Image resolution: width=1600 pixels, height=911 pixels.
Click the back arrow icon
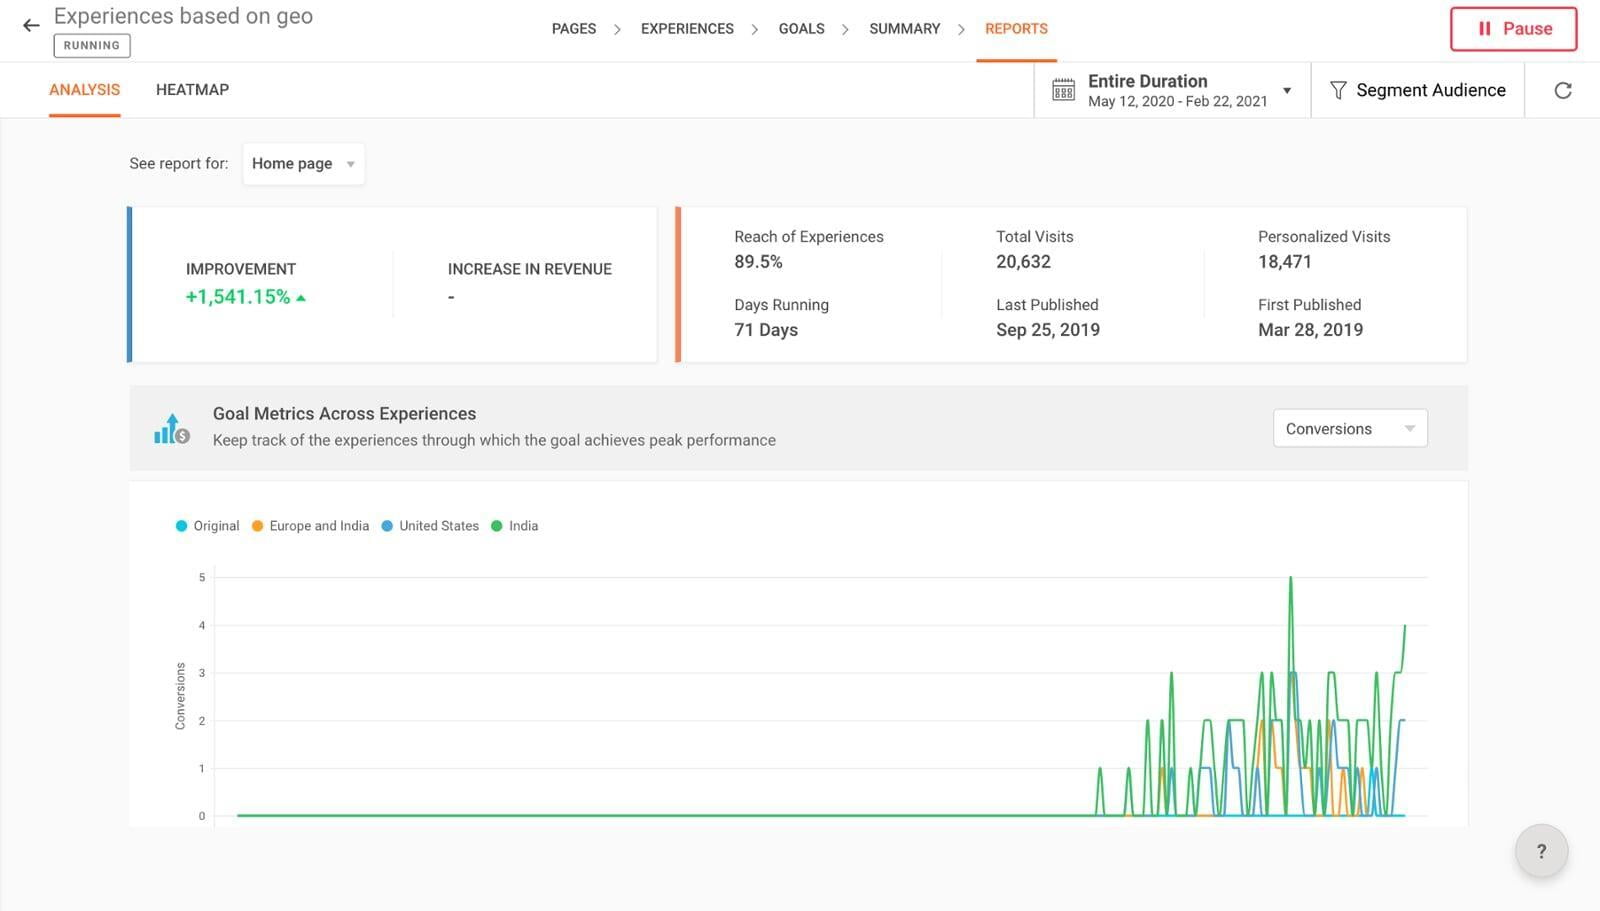tap(31, 26)
